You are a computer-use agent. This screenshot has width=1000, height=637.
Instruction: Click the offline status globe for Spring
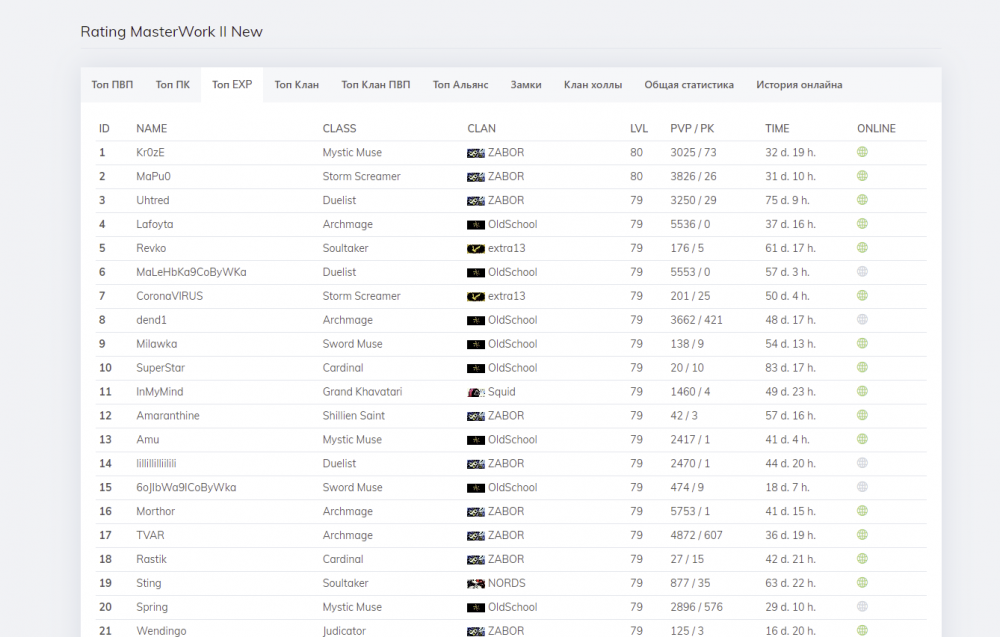pyautogui.click(x=862, y=607)
